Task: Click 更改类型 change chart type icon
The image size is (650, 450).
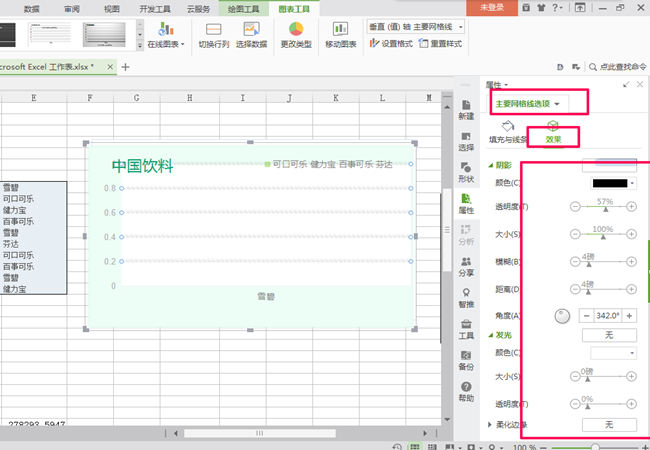Action: pos(296,29)
